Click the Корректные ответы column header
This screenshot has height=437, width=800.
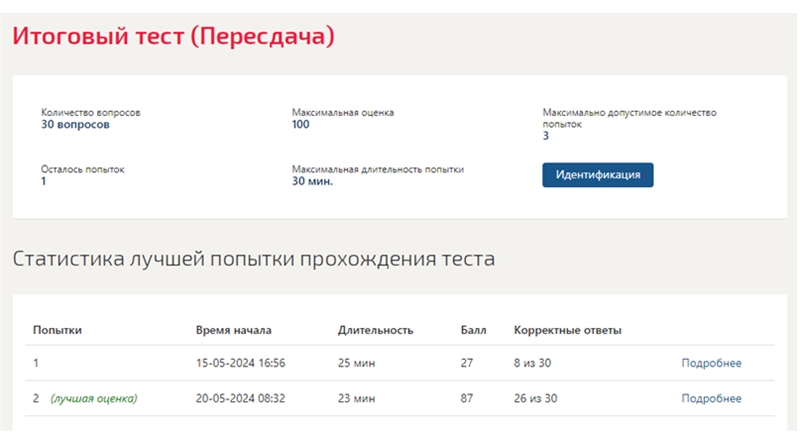[567, 330]
